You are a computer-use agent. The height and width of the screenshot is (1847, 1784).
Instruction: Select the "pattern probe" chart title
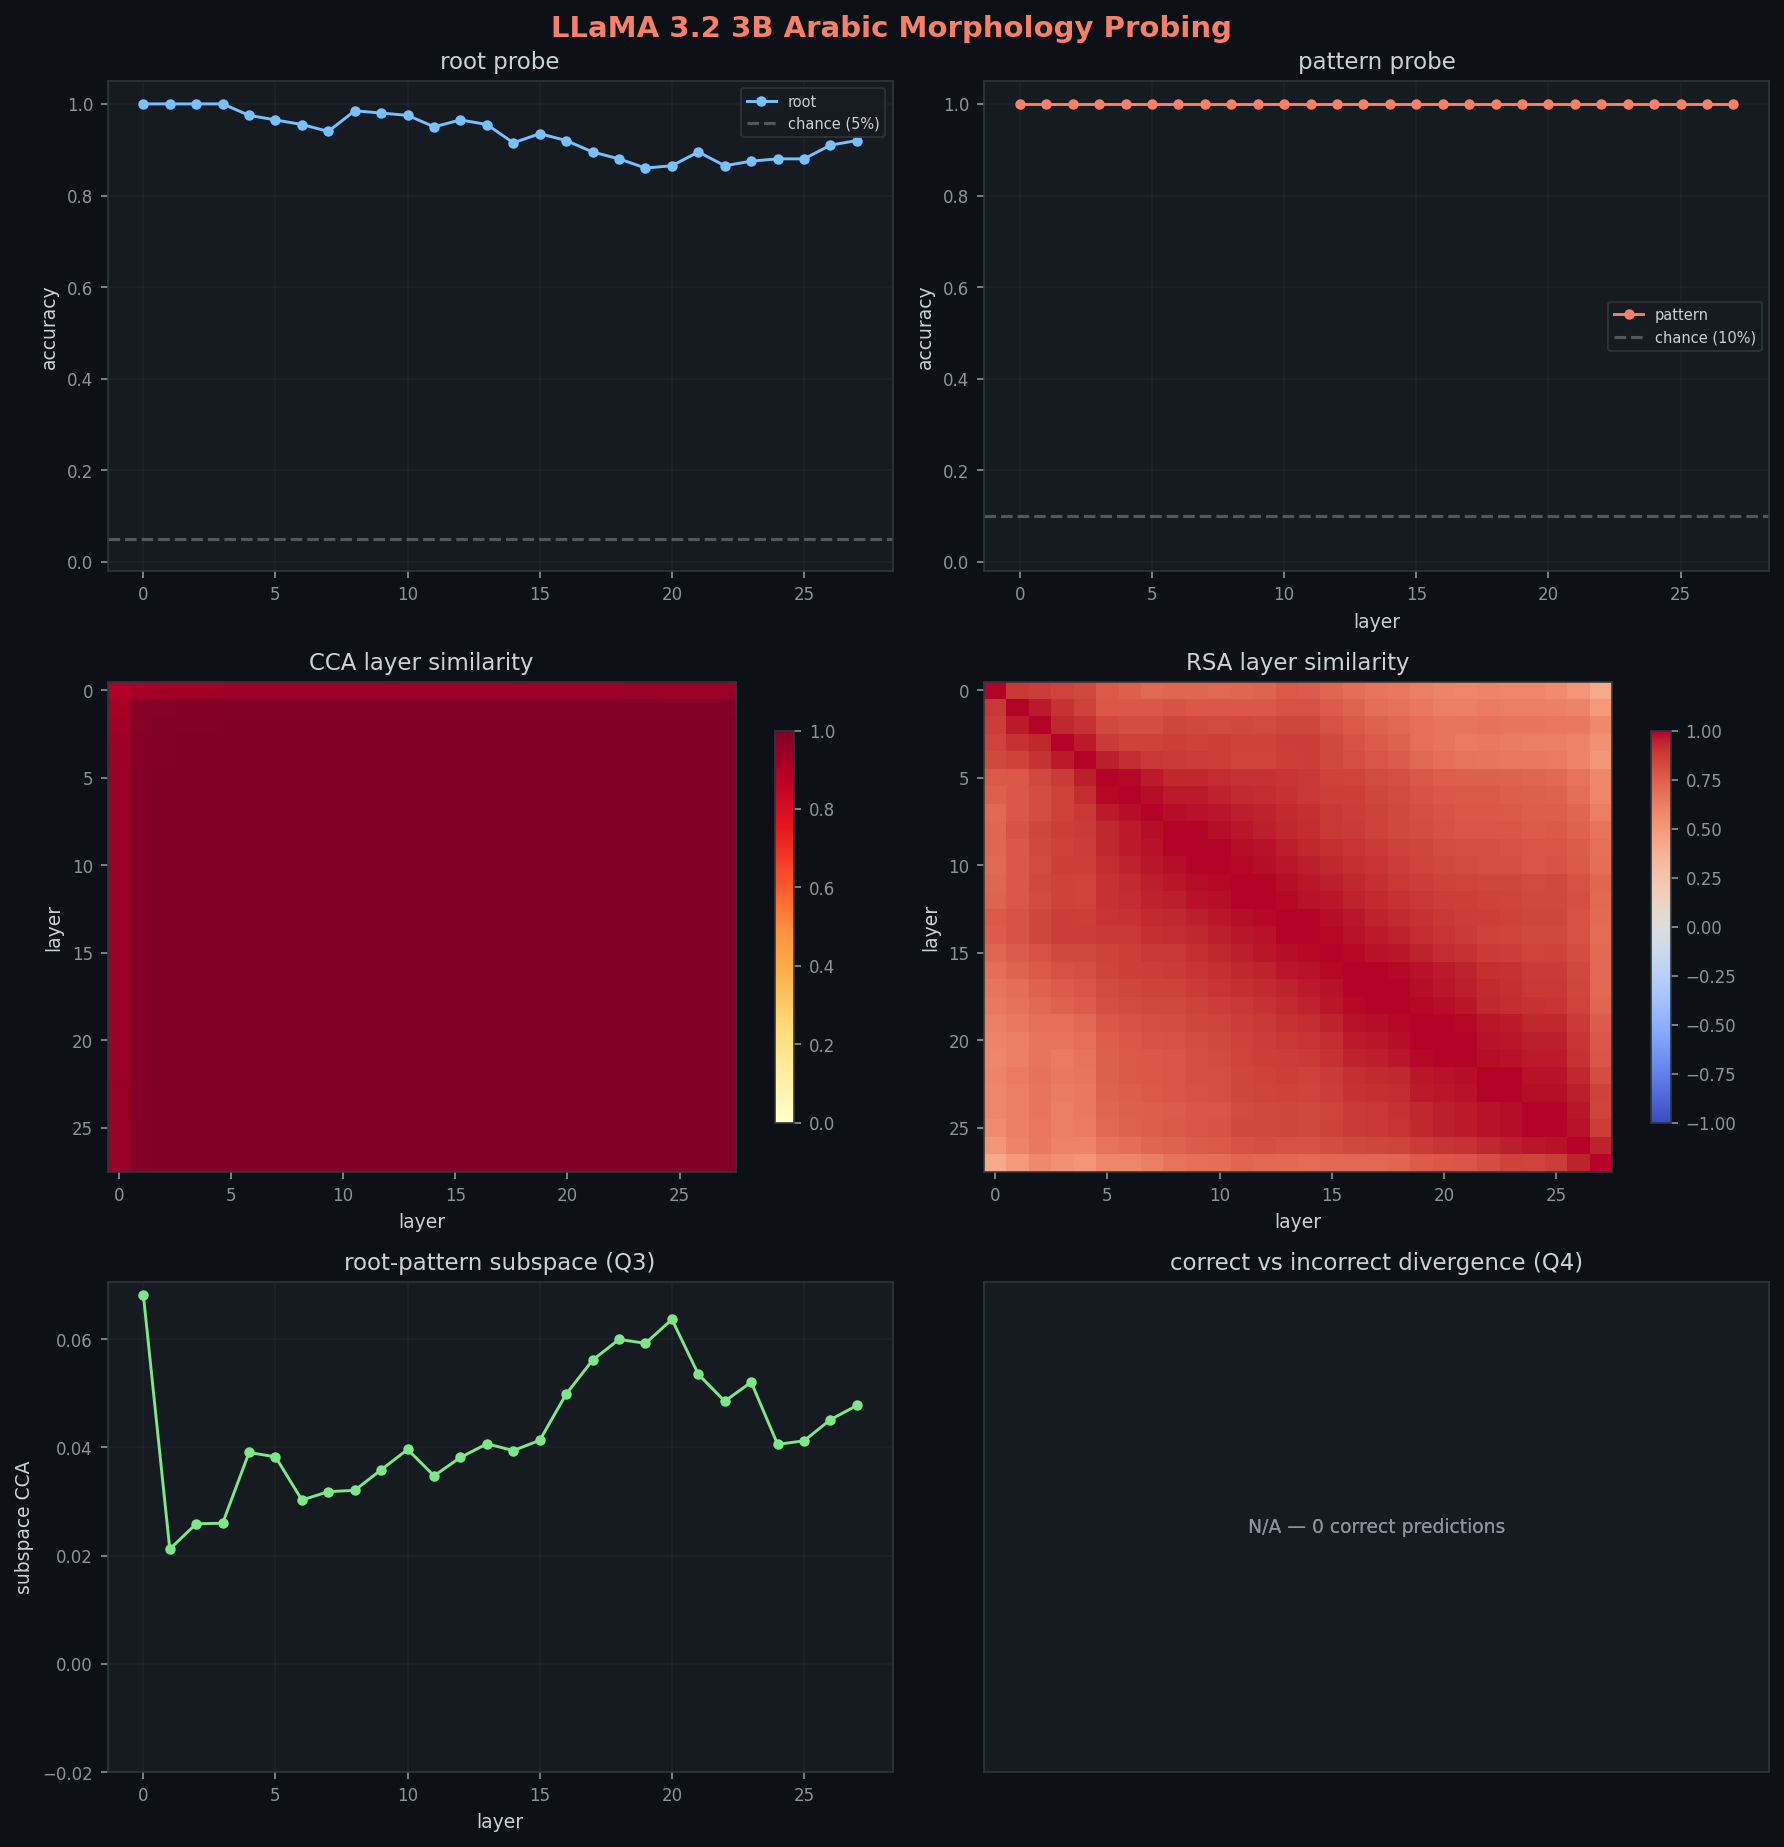[x=1376, y=62]
